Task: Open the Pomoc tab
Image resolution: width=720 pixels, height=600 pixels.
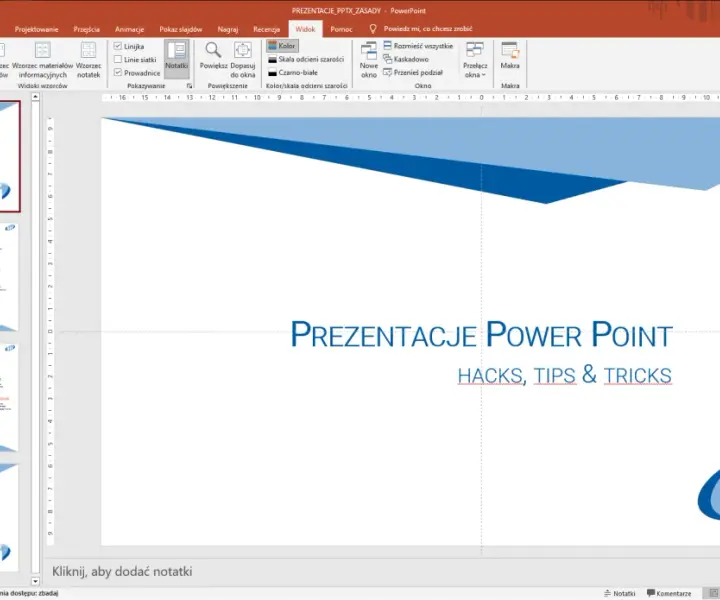Action: point(341,29)
